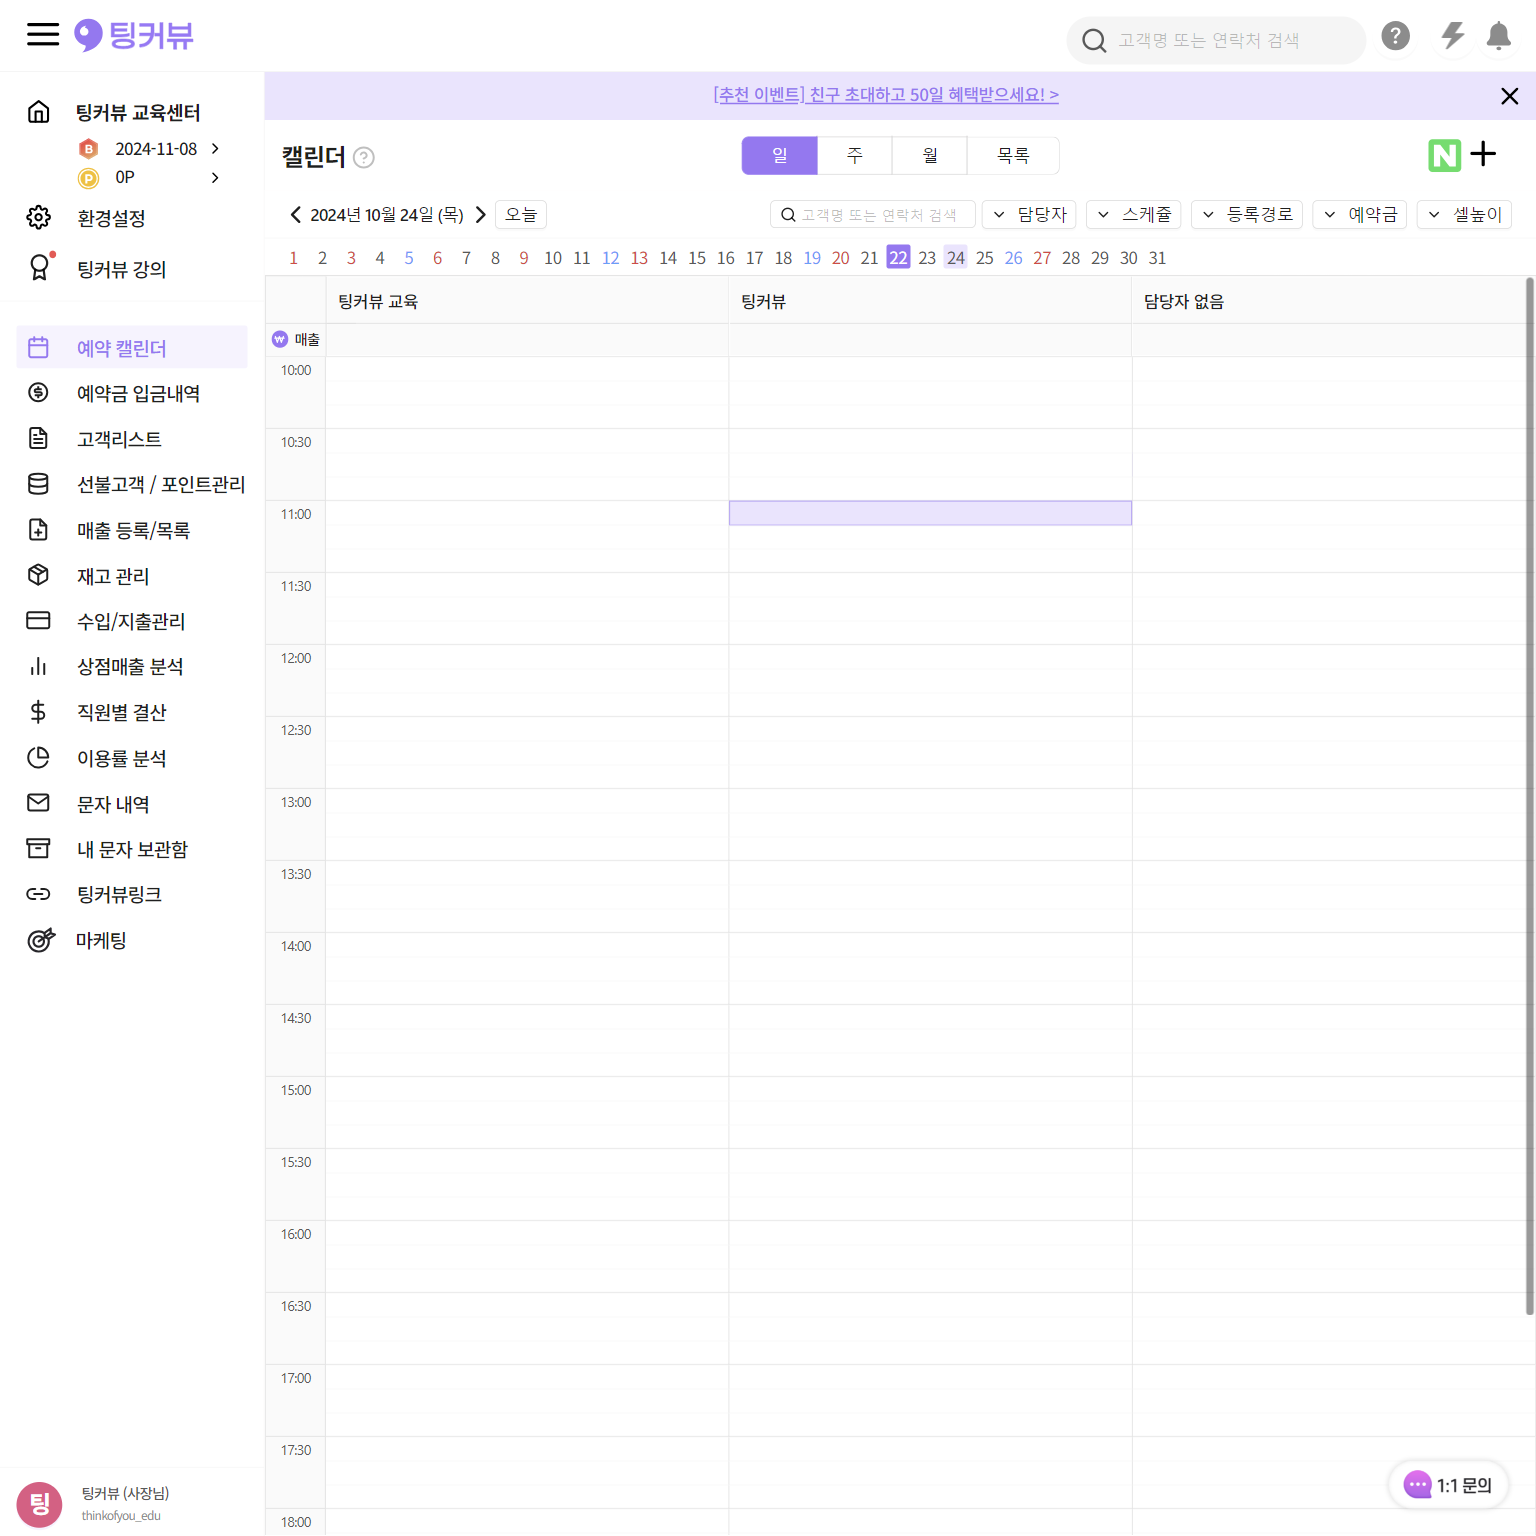Switch to 월 month view tab

pos(930,156)
